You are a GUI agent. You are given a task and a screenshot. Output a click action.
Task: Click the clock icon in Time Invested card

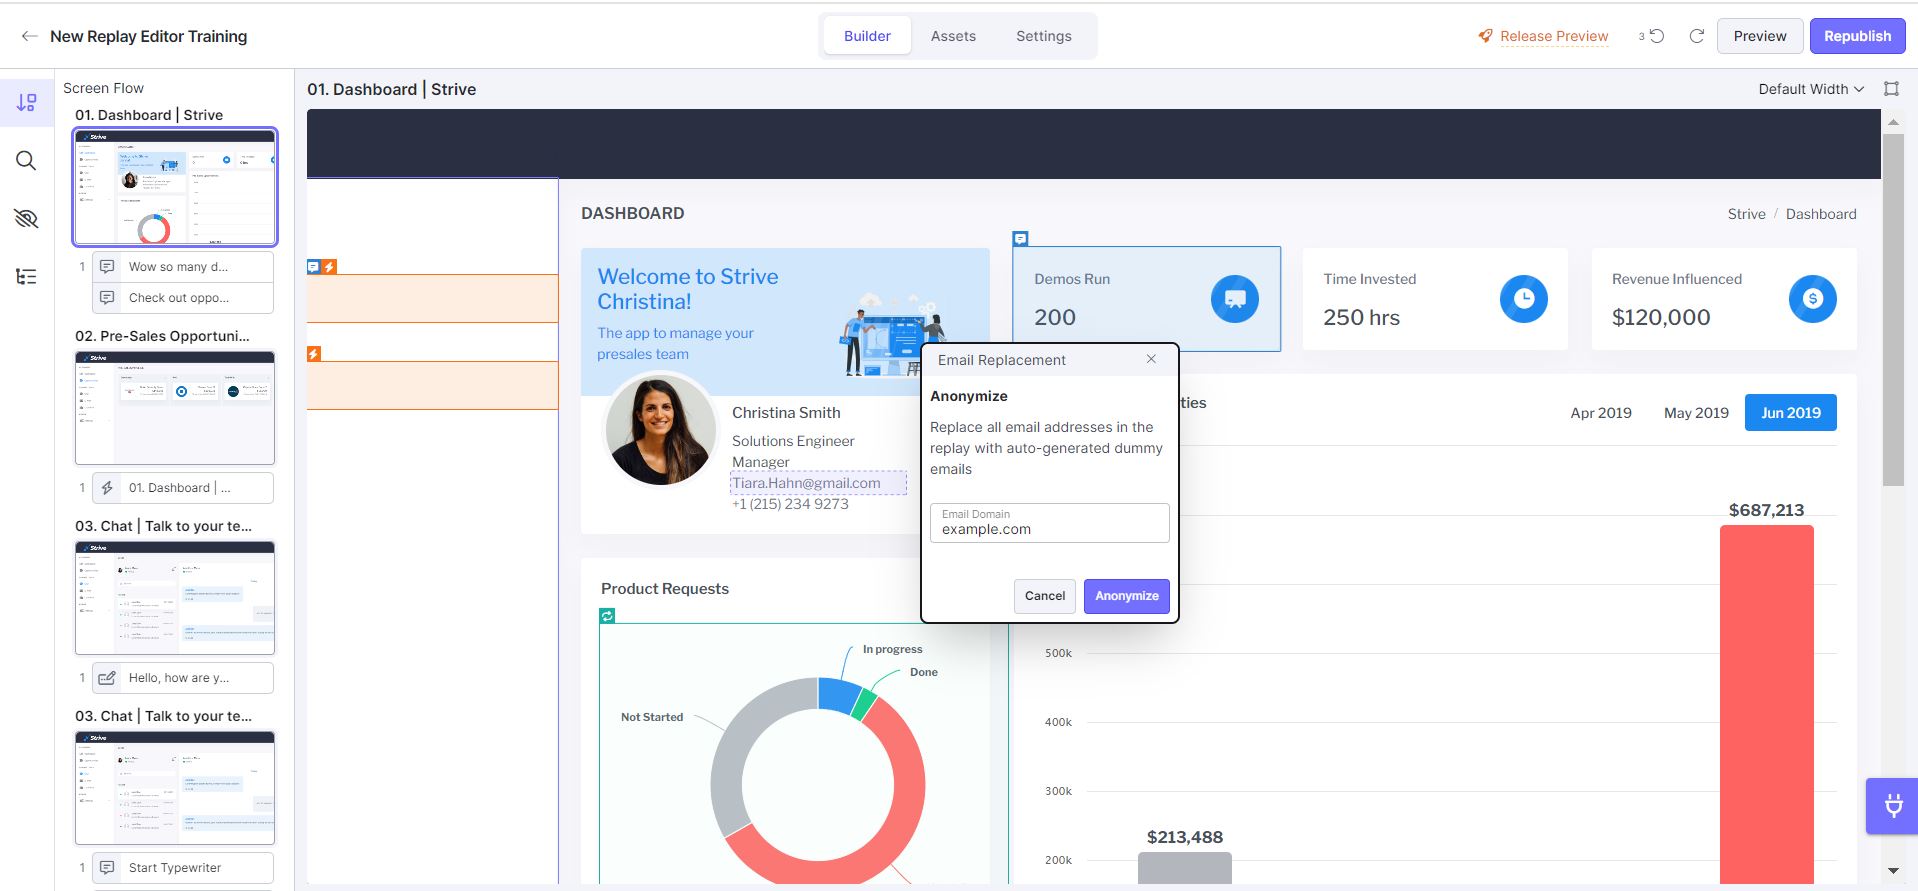[x=1524, y=299]
